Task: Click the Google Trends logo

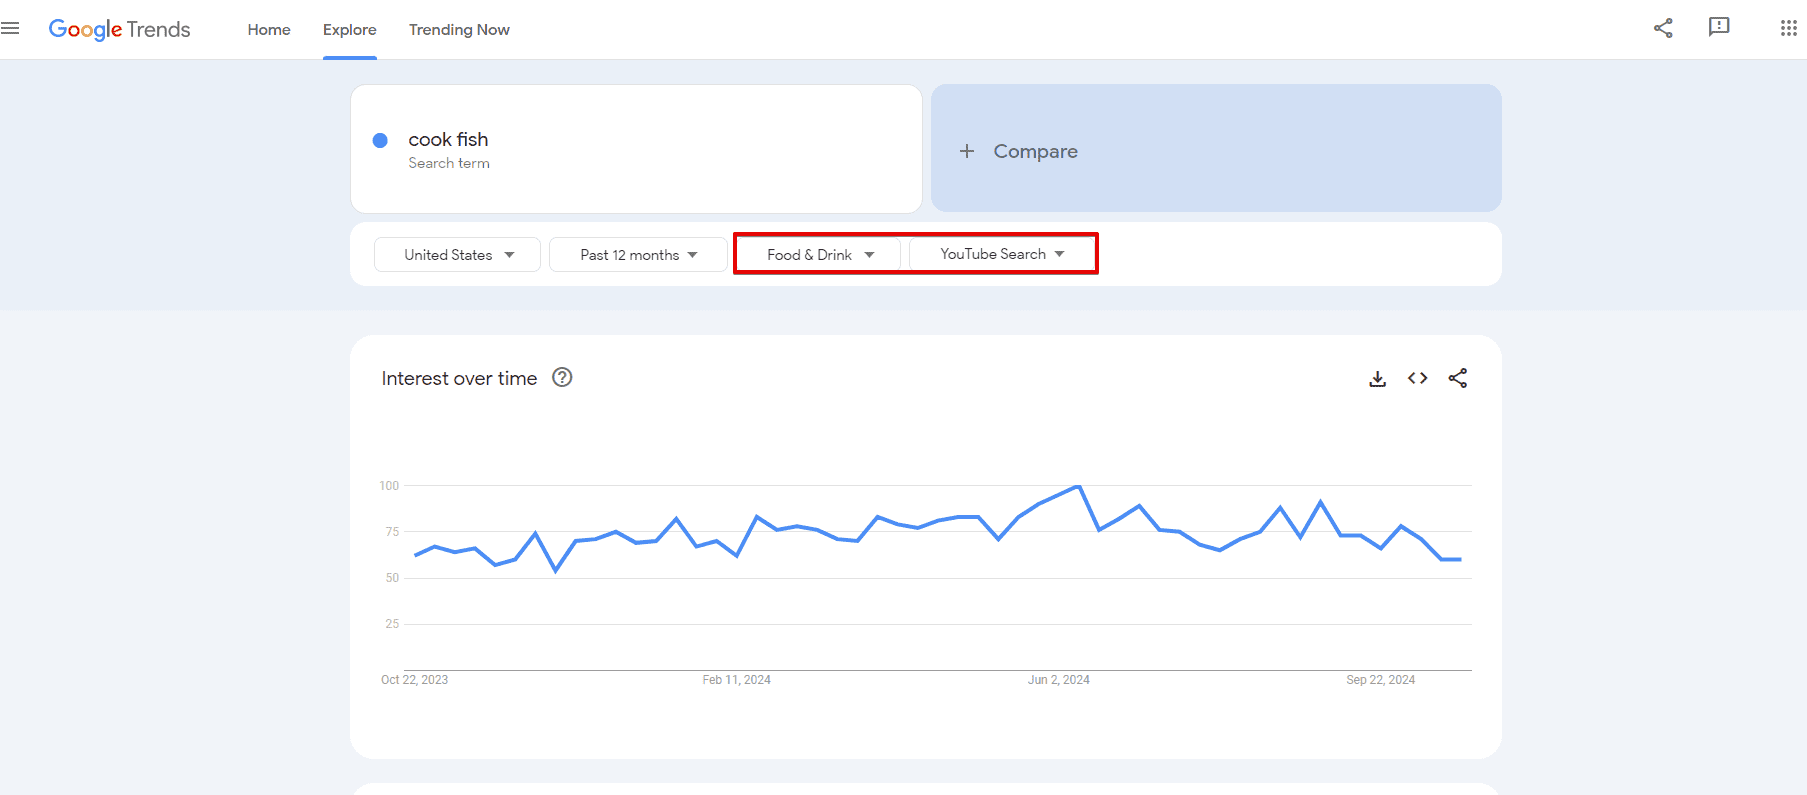Action: tap(119, 30)
